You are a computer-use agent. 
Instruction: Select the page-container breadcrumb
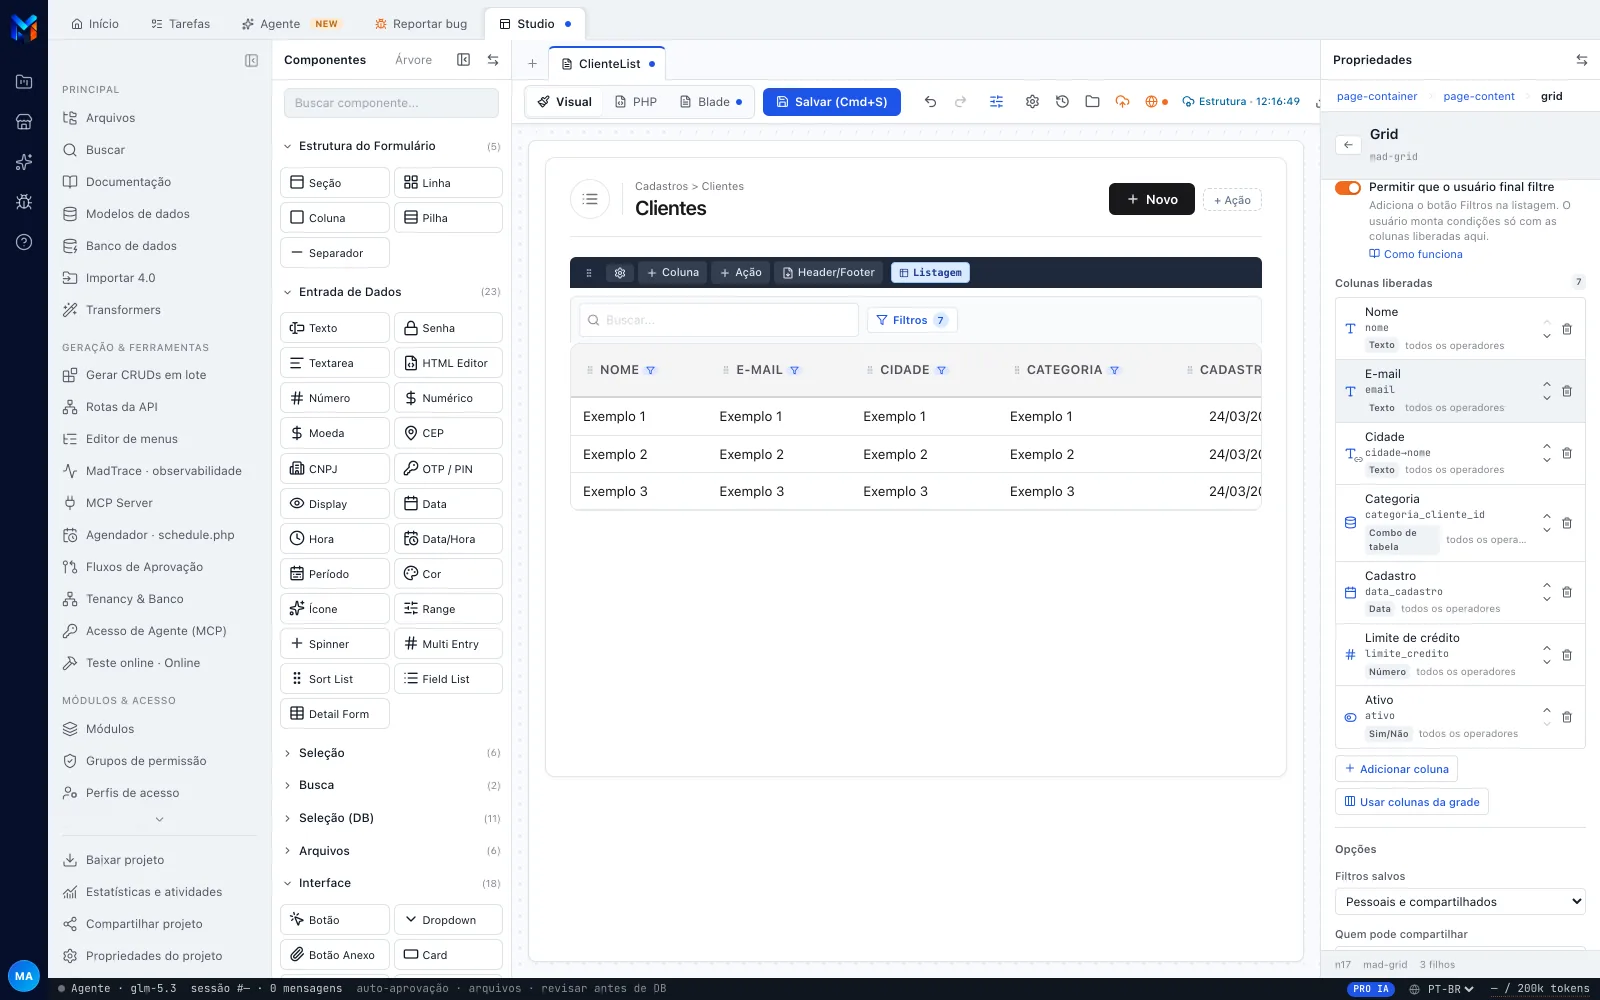click(x=1377, y=97)
